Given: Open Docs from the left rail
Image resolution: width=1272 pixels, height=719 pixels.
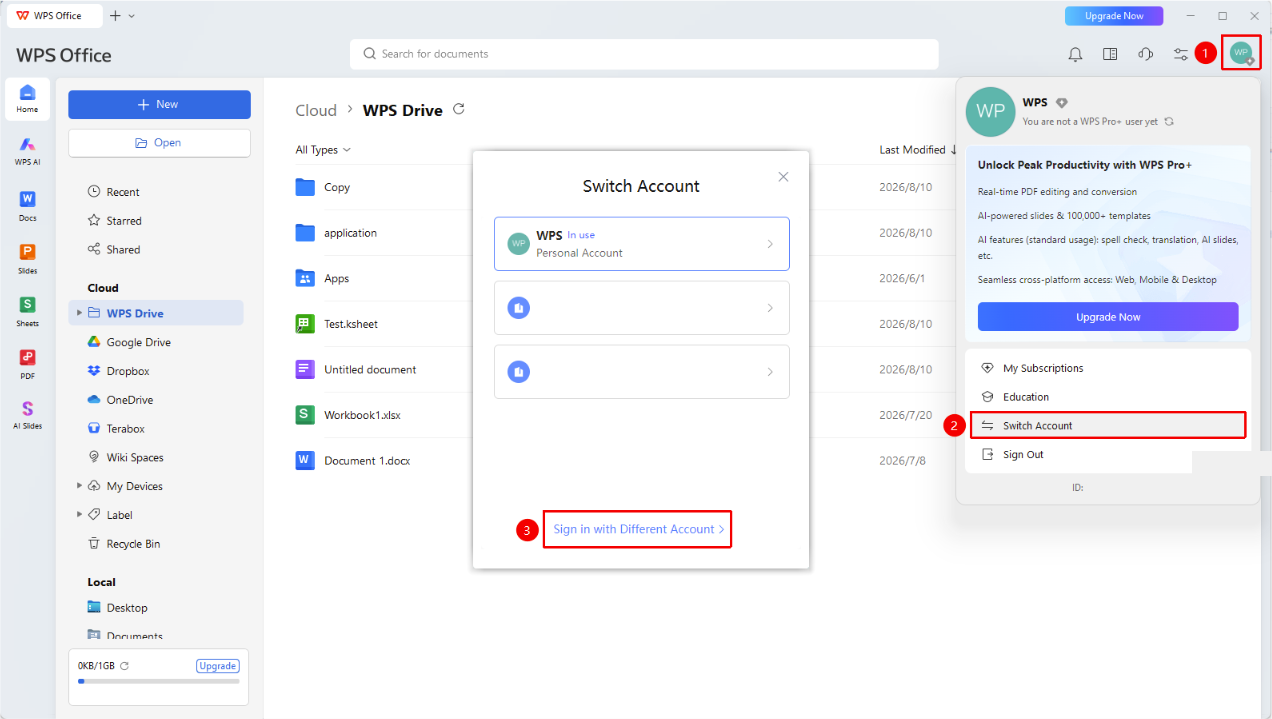Looking at the screenshot, I should coord(27,205).
